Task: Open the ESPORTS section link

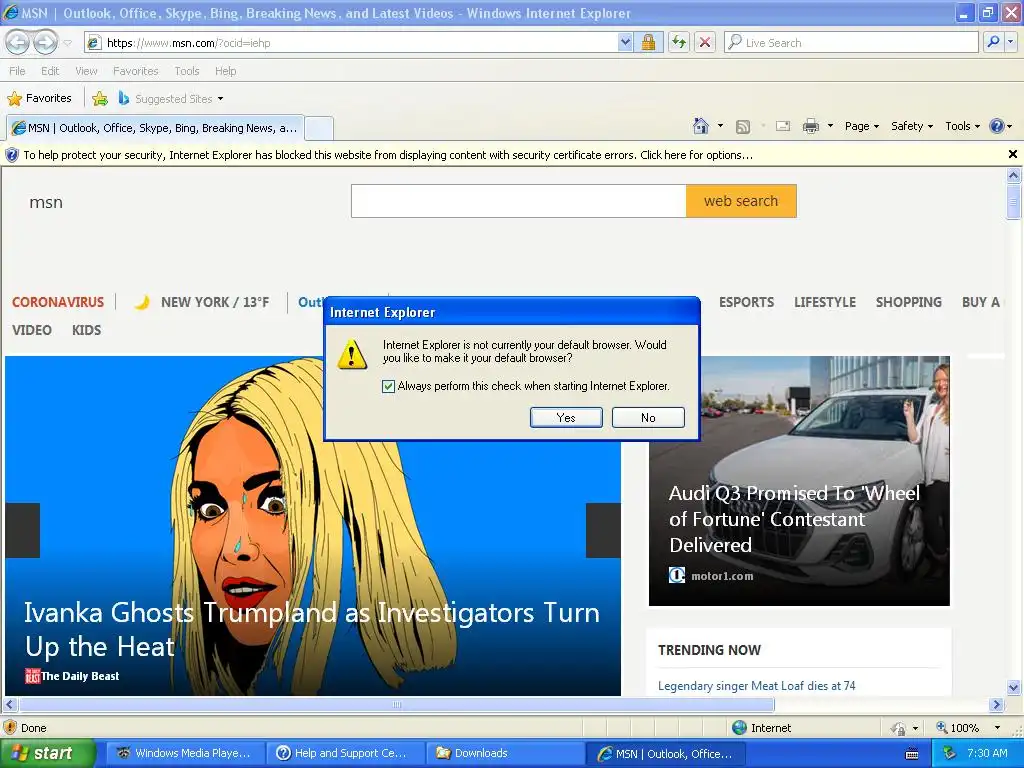Action: click(x=746, y=302)
